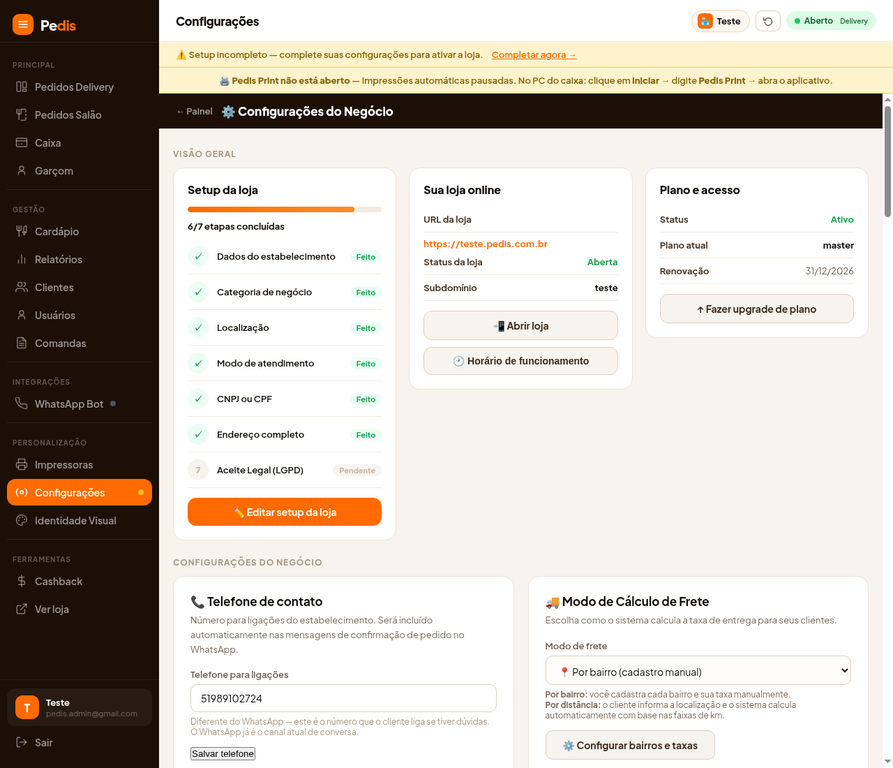This screenshot has height=768, width=893.
Task: Click the Pedidos Delivery columns icon
Action: (x=22, y=87)
